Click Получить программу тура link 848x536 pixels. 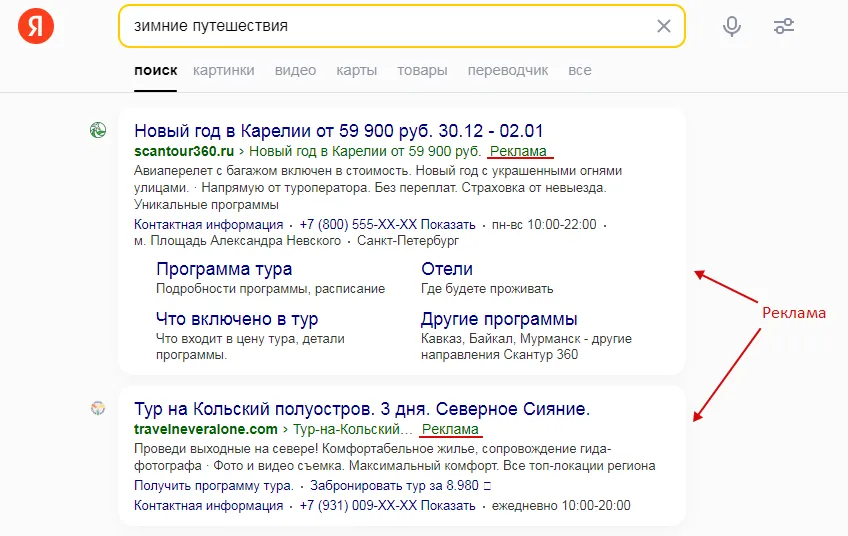pos(214,486)
